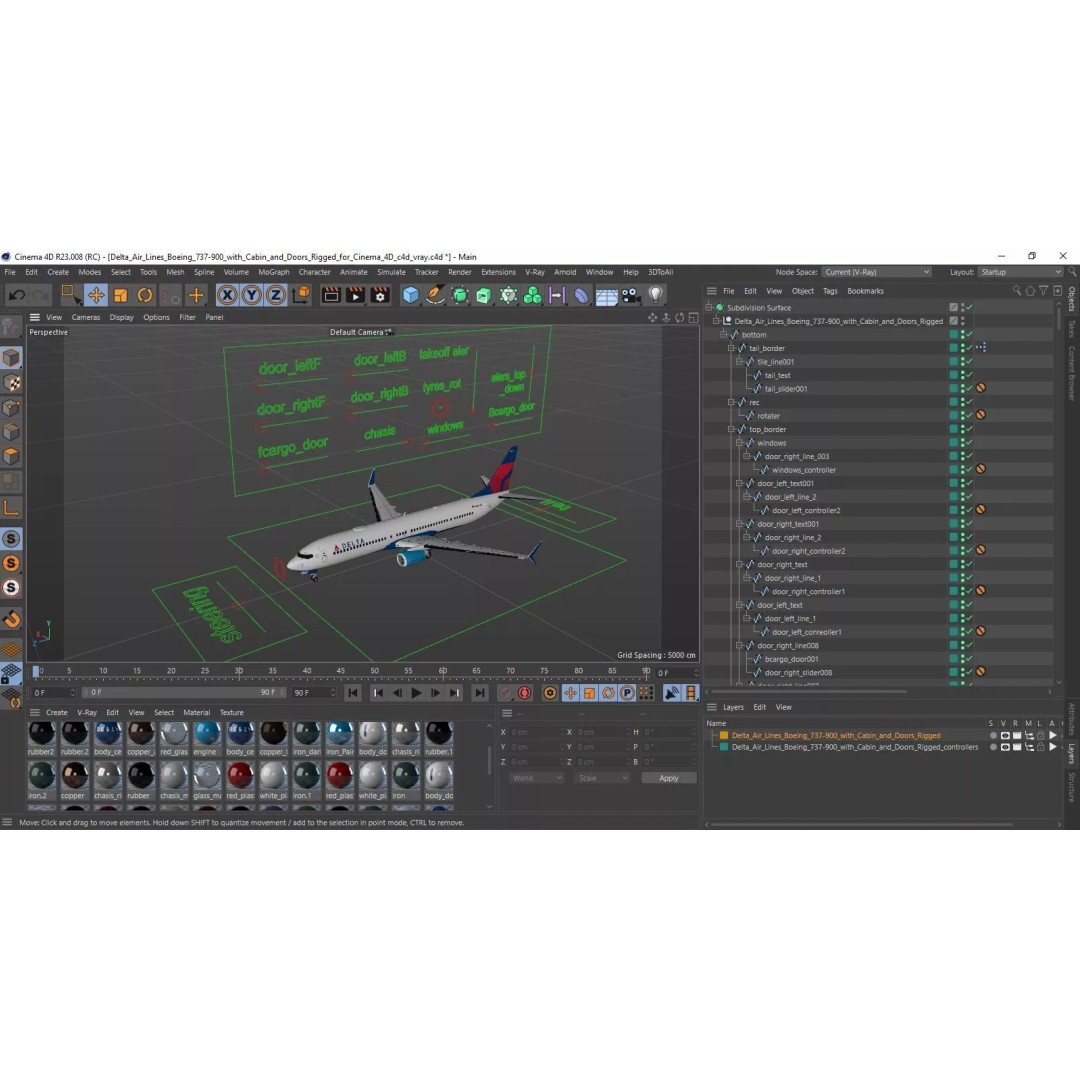The height and width of the screenshot is (1080, 1080).
Task: Select the Rotate tool
Action: (145, 295)
